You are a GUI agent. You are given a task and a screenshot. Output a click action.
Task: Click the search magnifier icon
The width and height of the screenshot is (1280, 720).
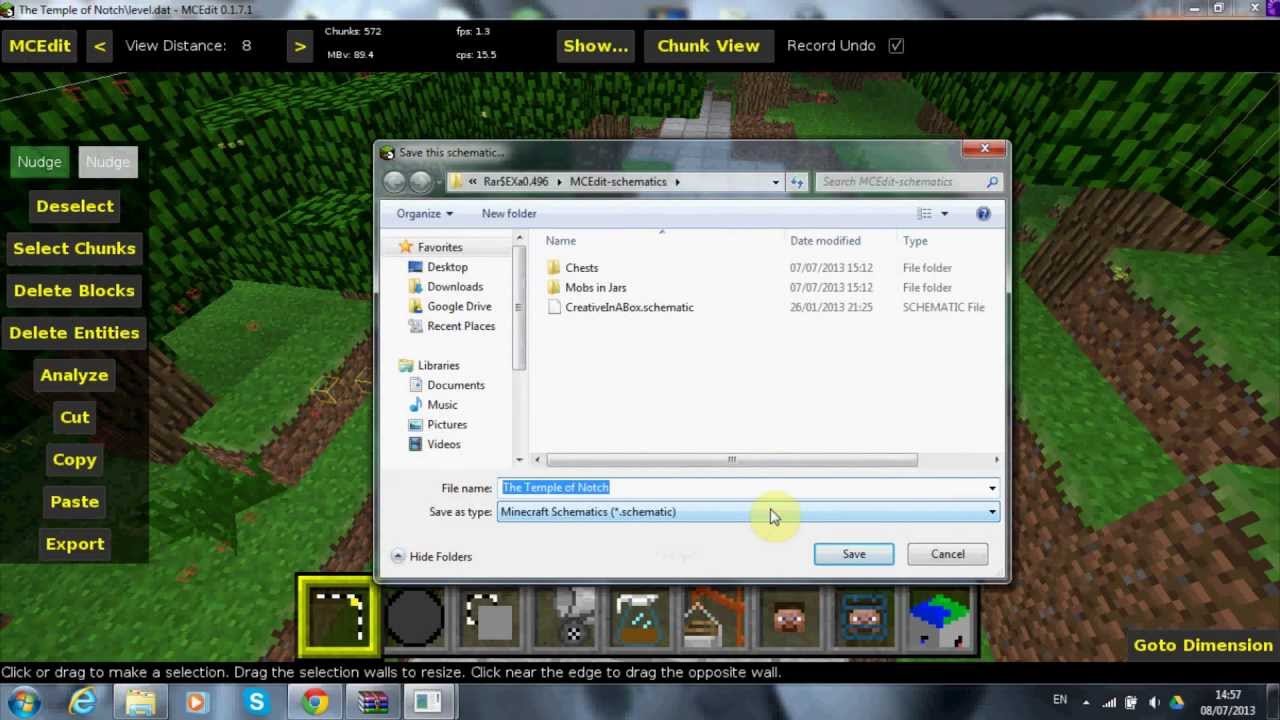992,182
